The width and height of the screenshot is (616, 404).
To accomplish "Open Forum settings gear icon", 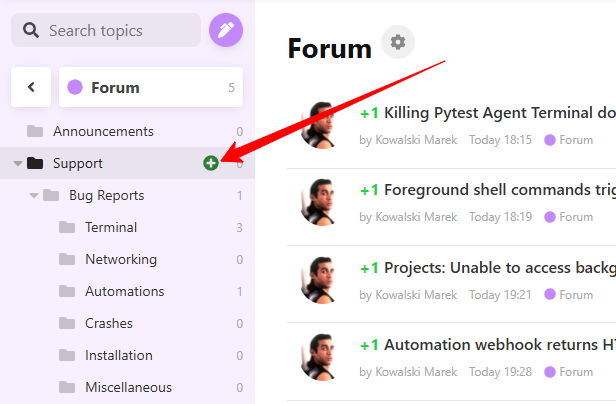I will pos(398,42).
